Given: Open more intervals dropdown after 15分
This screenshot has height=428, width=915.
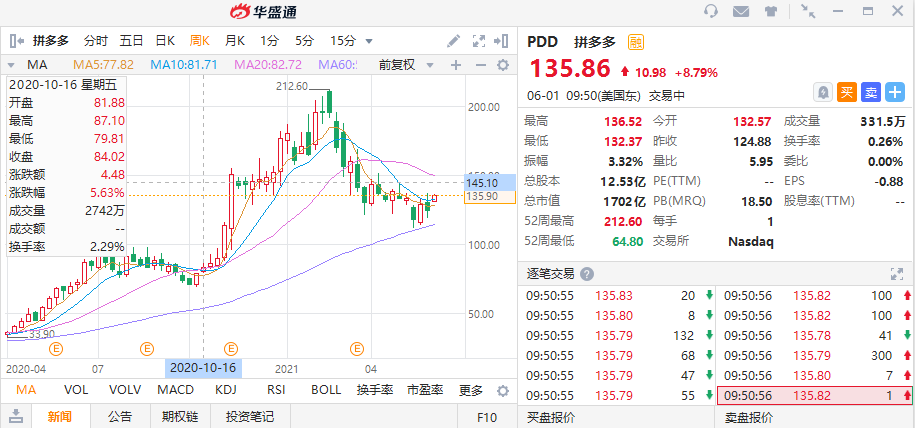Looking at the screenshot, I should [369, 41].
